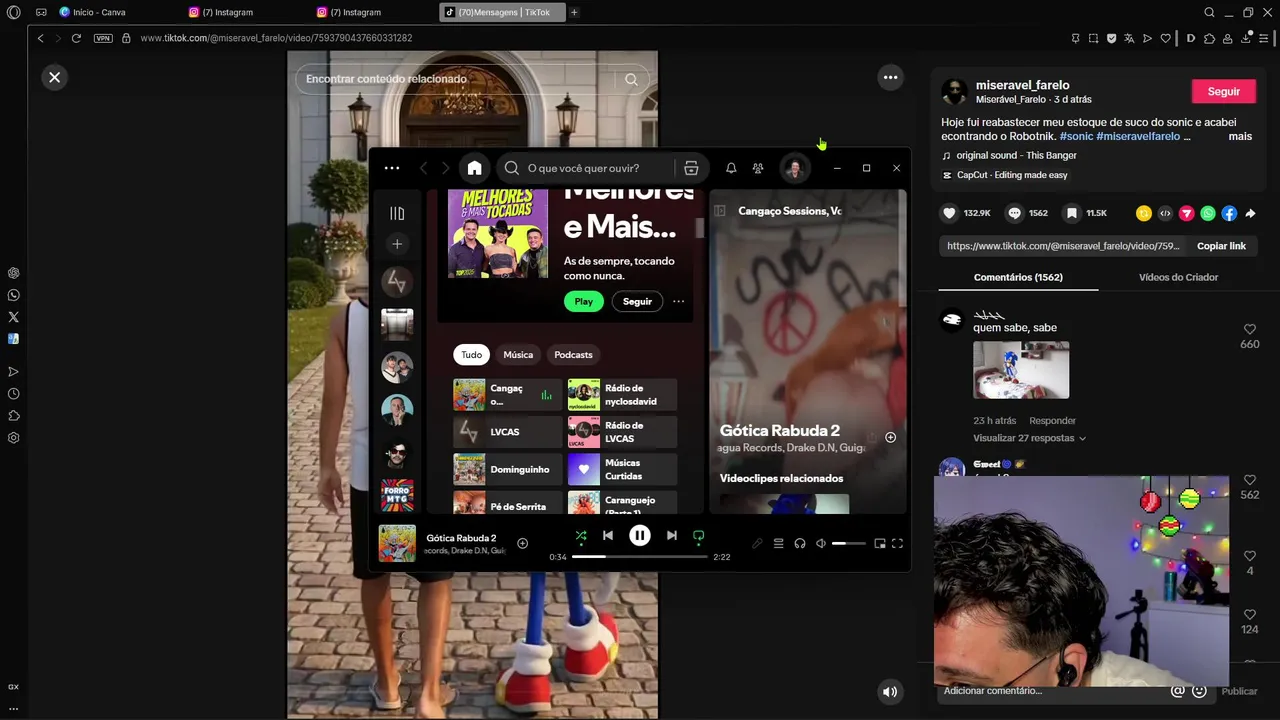Screen dimensions: 1280x720
Task: Bookmark the TikTok video
Action: point(1072,213)
